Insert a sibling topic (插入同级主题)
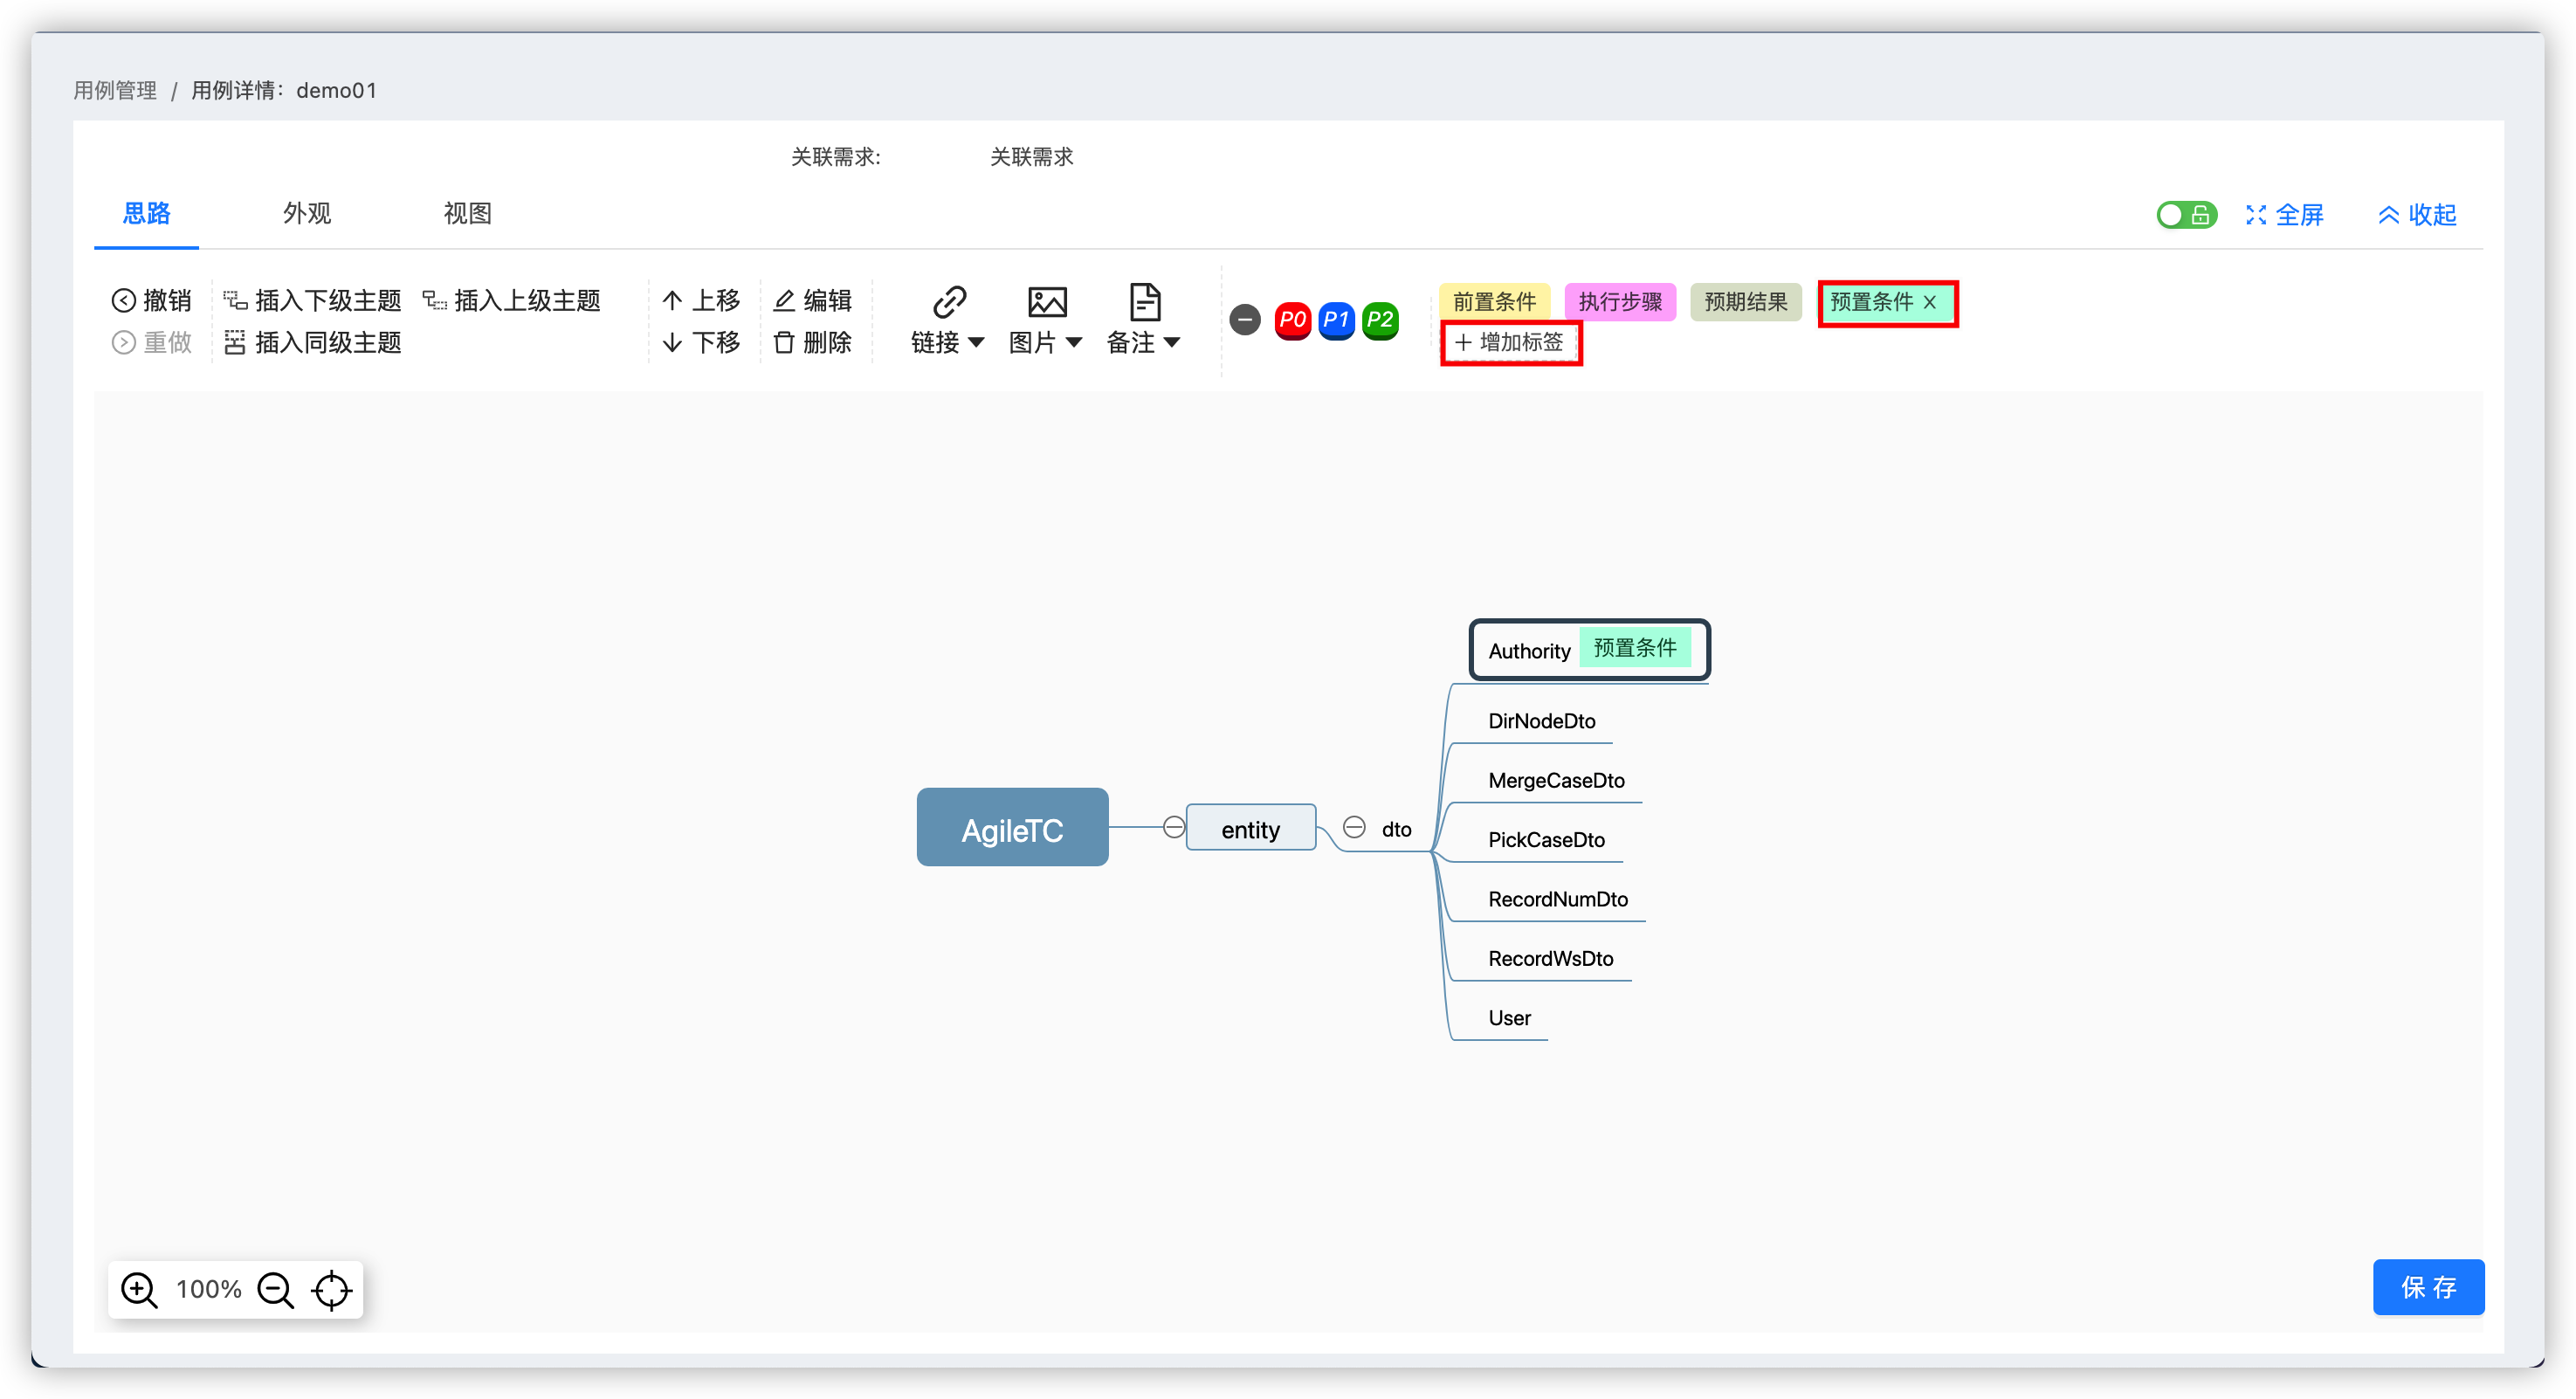2576x1399 pixels. click(x=312, y=342)
